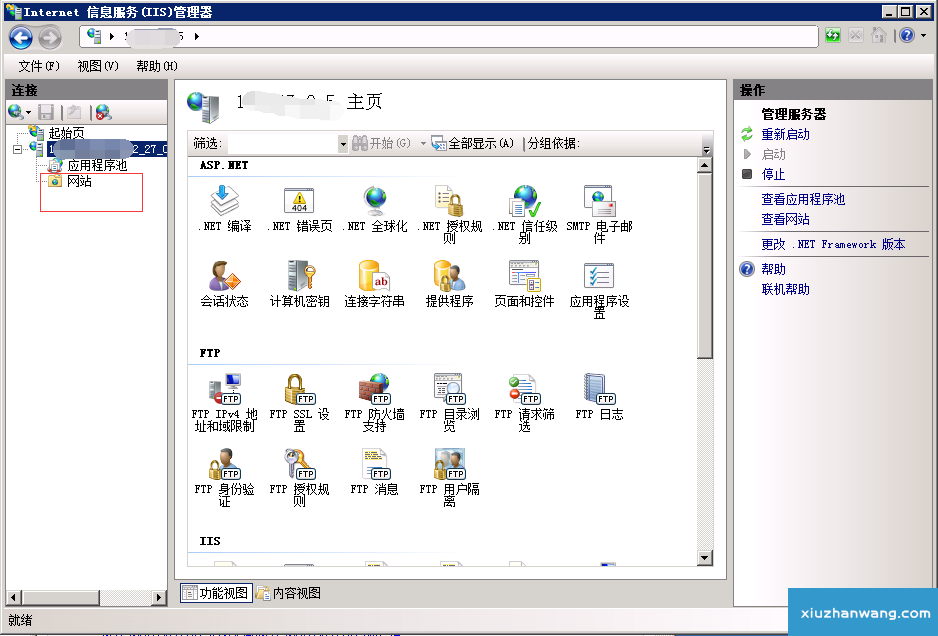Click the refresh page toolbar icon

(x=832, y=35)
